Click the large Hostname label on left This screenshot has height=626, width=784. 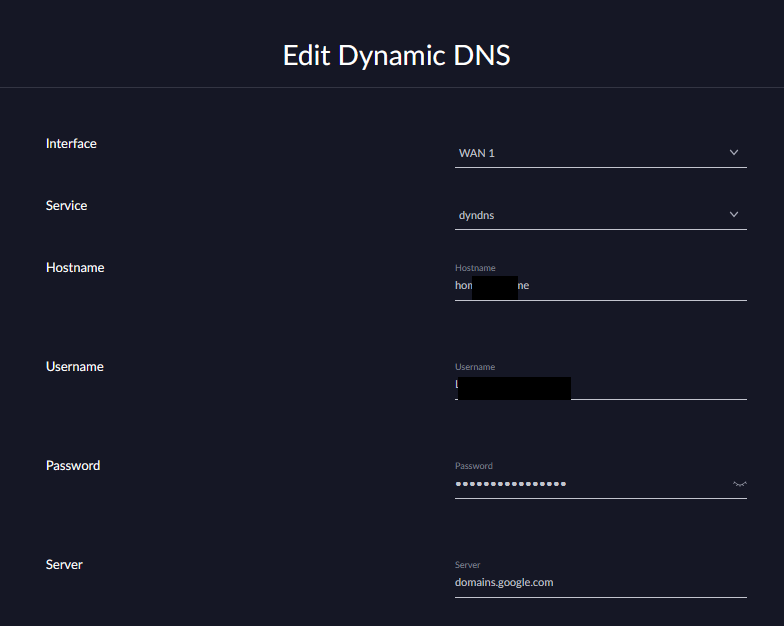coord(75,268)
